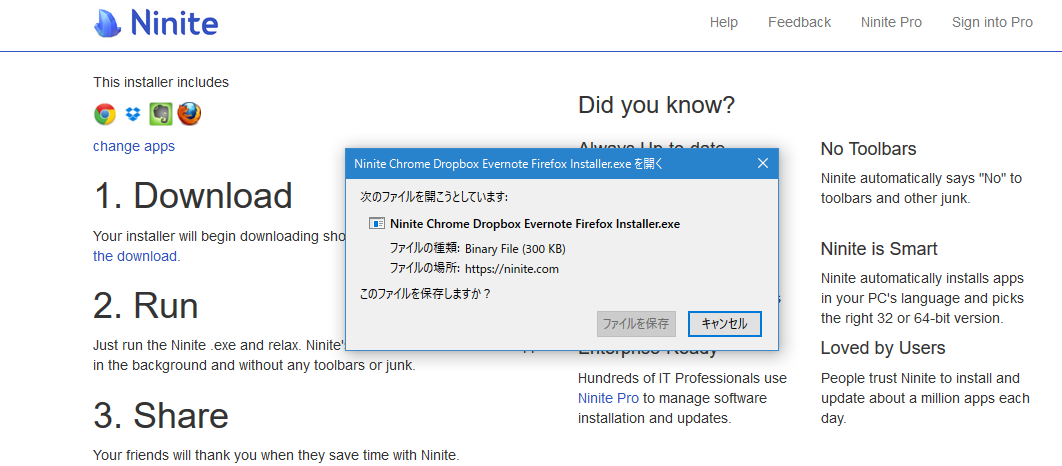
Task: Click 'Binary File (300 KB)' text
Action: [515, 249]
